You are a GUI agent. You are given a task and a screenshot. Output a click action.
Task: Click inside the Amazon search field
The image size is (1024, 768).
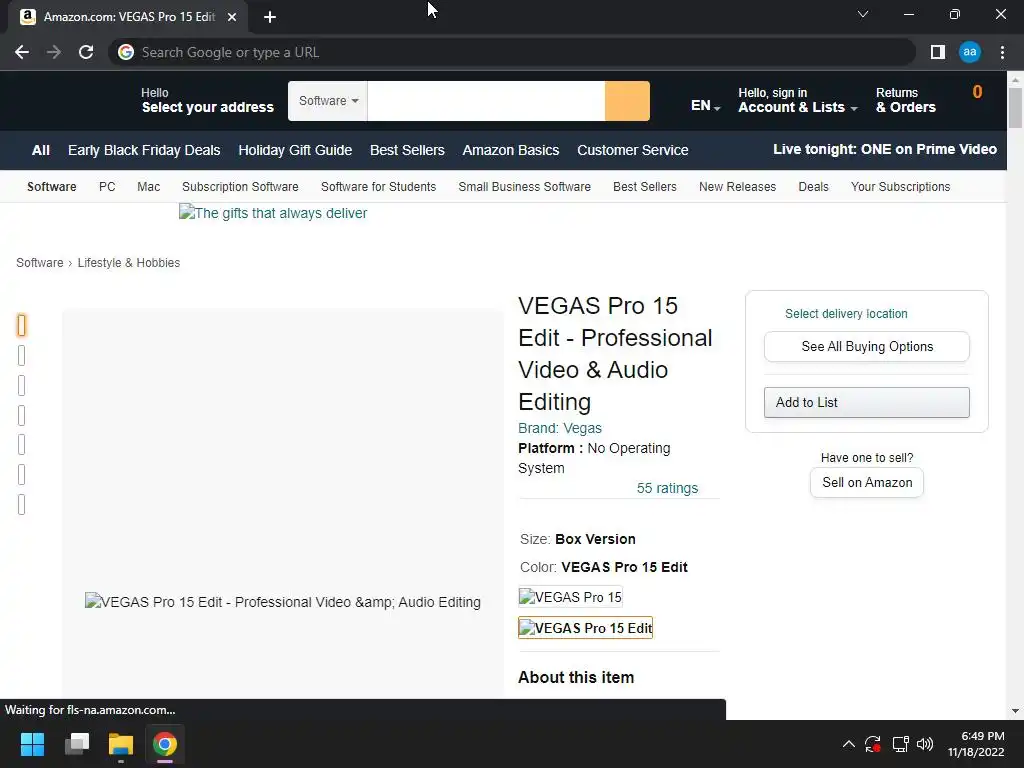point(486,101)
